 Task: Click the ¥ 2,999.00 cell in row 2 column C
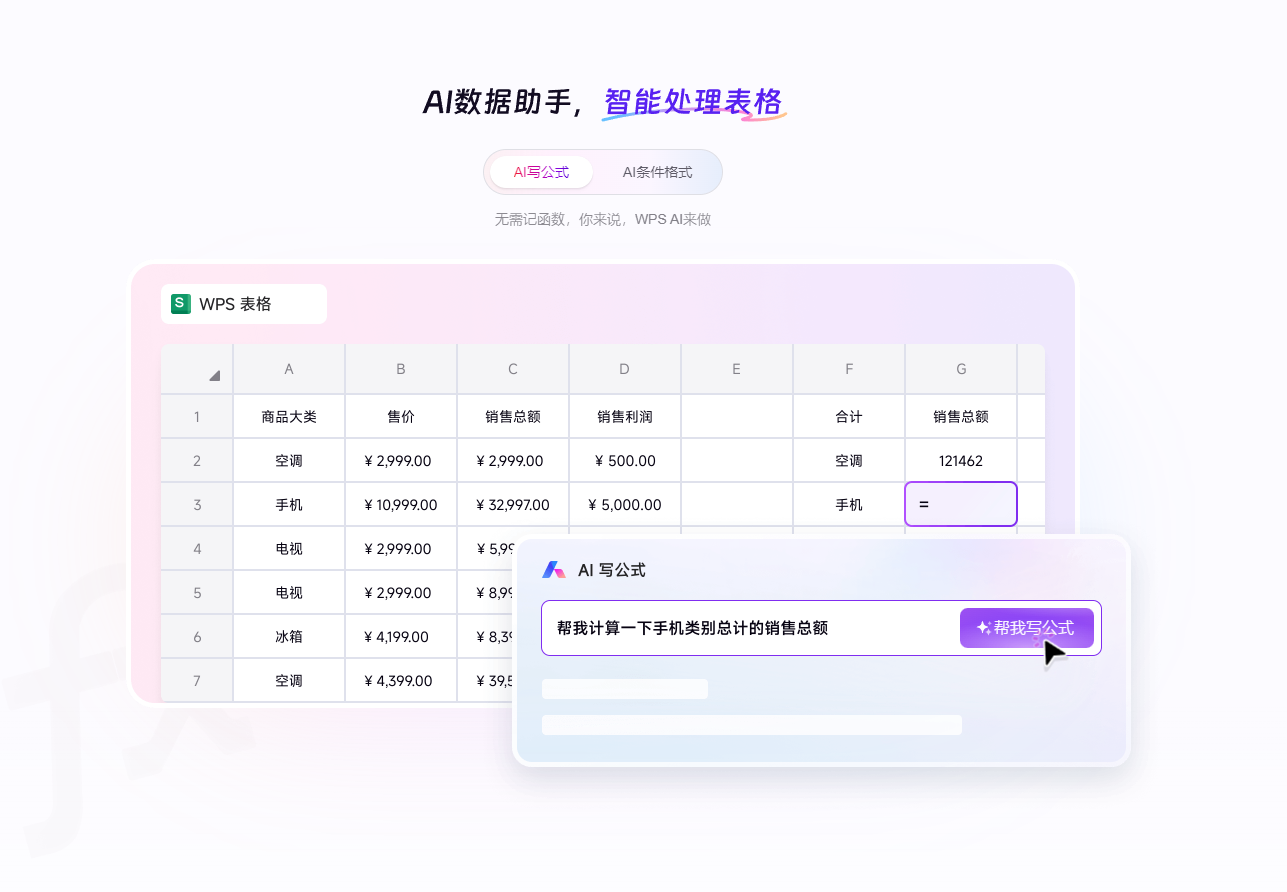point(513,461)
